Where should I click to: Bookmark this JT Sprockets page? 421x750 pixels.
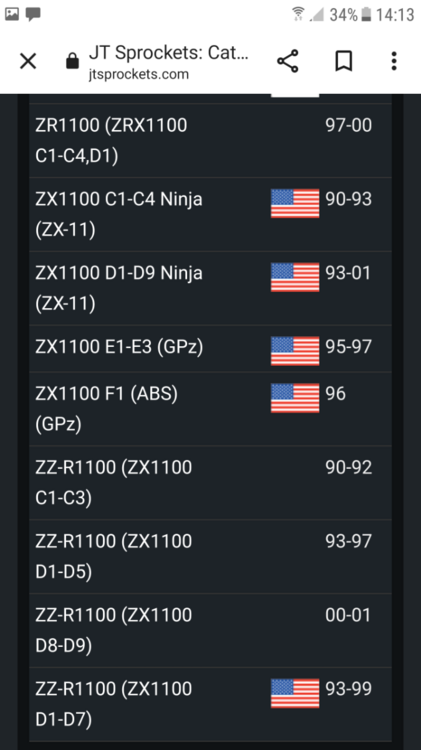coord(343,61)
